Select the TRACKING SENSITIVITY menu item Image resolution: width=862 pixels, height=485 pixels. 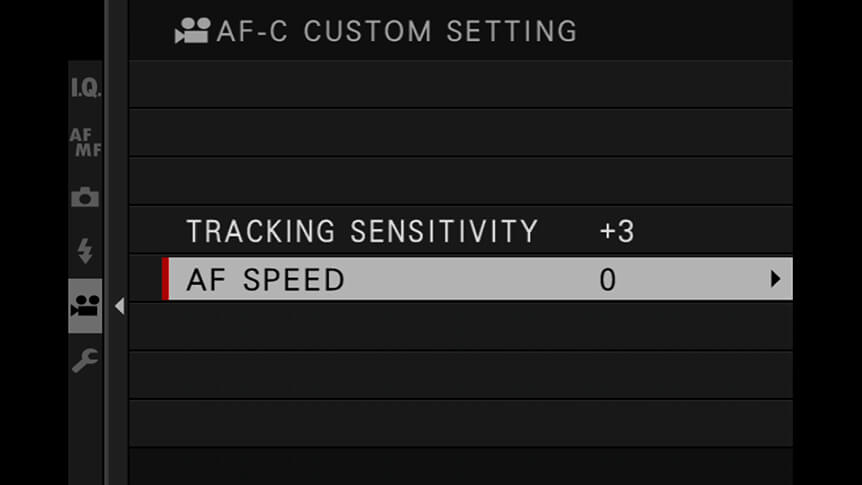coord(362,231)
